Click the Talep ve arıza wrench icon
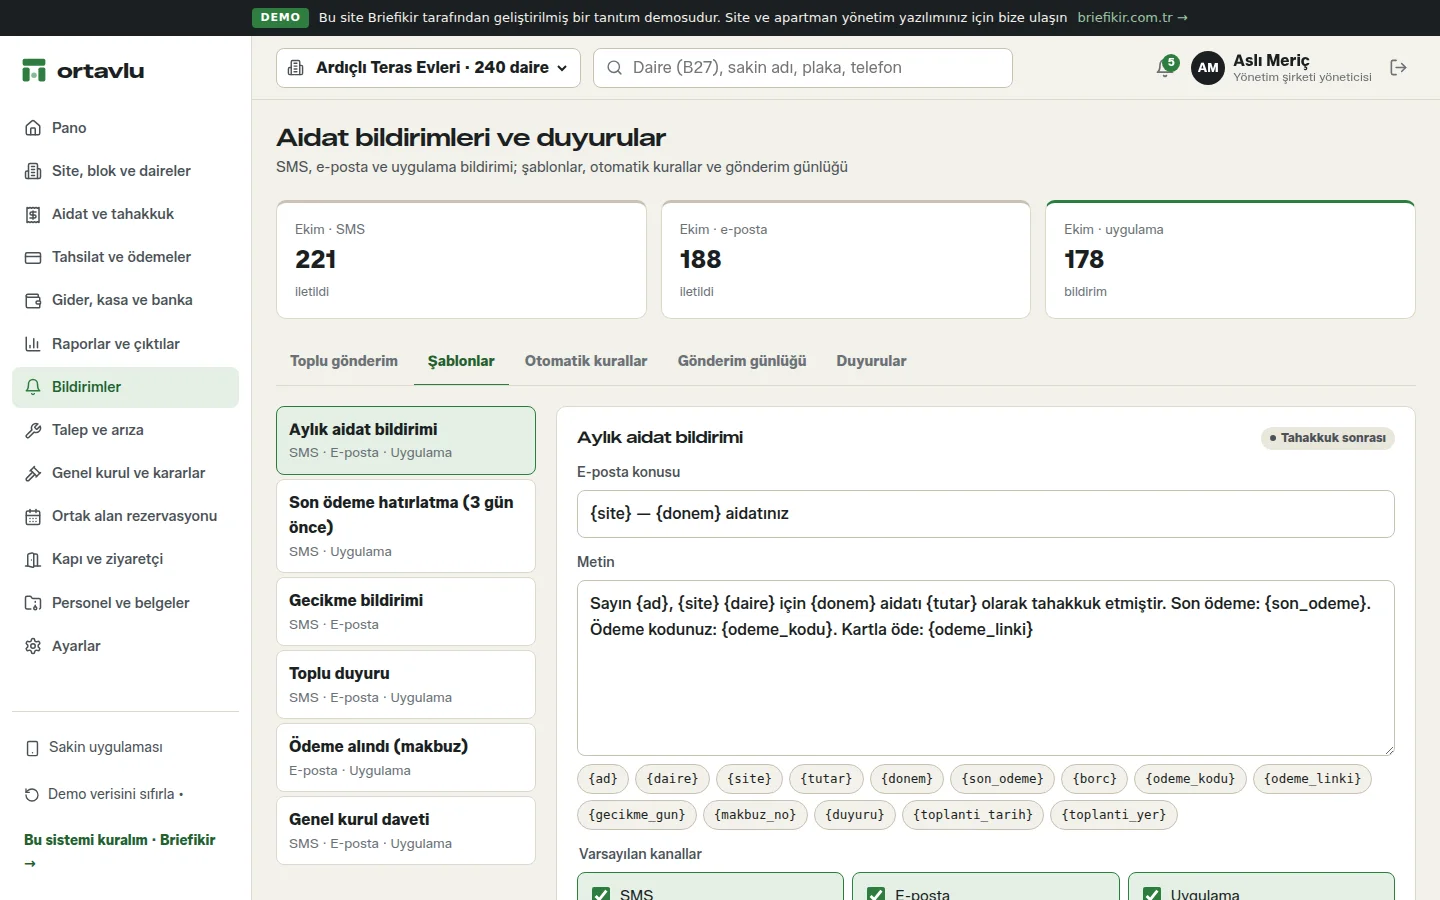This screenshot has height=900, width=1440. pos(33,430)
